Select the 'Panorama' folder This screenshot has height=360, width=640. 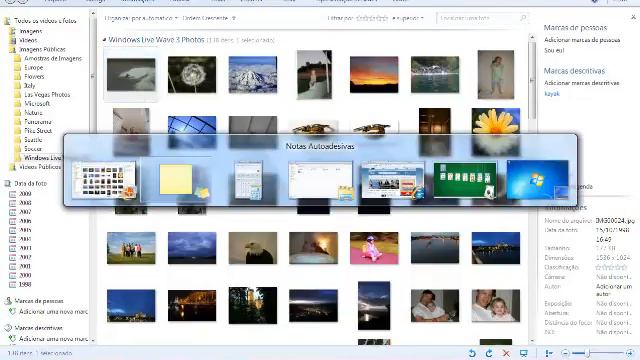pos(38,122)
